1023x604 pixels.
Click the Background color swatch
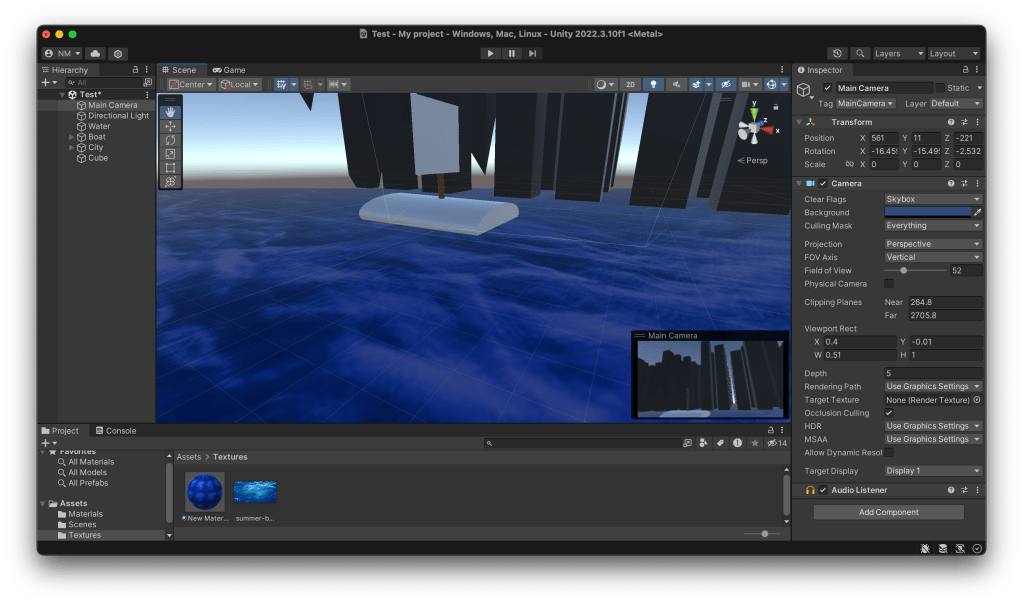pos(927,212)
